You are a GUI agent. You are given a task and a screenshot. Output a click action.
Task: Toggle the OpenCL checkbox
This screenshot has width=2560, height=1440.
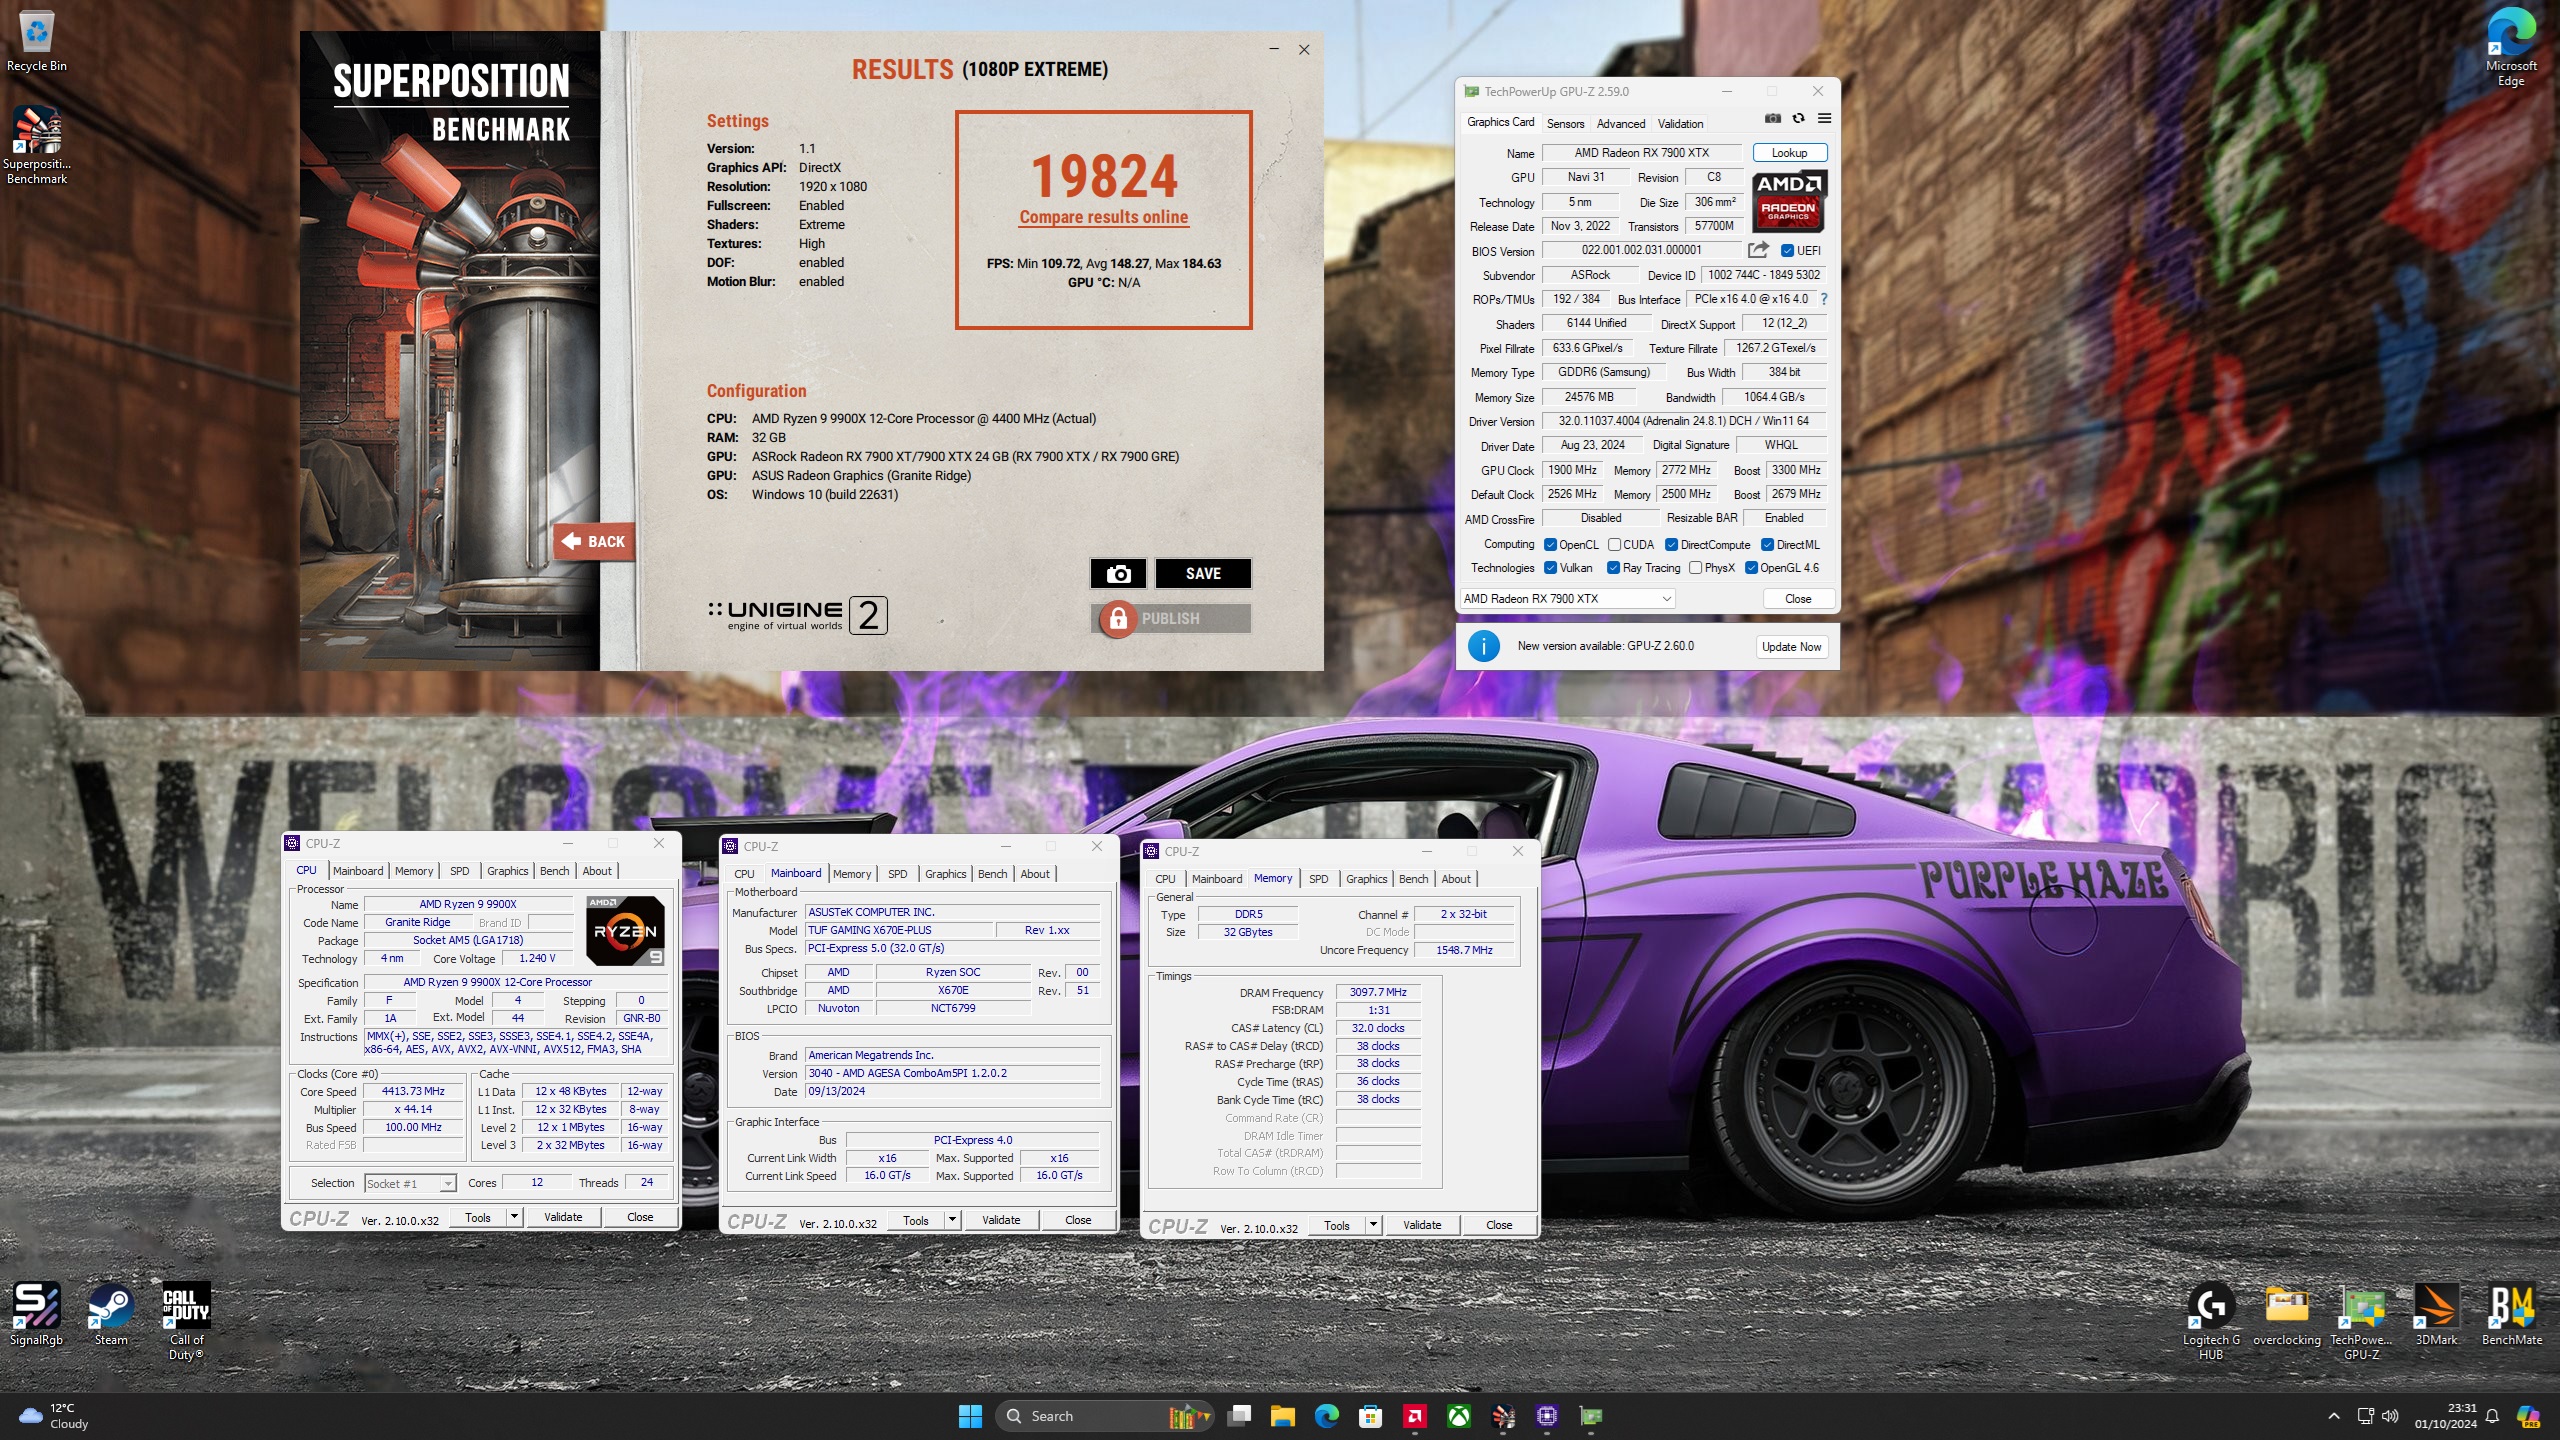click(1550, 545)
